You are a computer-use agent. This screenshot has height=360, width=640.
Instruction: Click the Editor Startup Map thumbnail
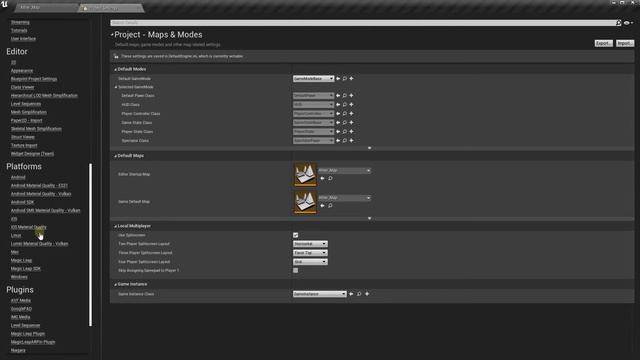tap(305, 175)
